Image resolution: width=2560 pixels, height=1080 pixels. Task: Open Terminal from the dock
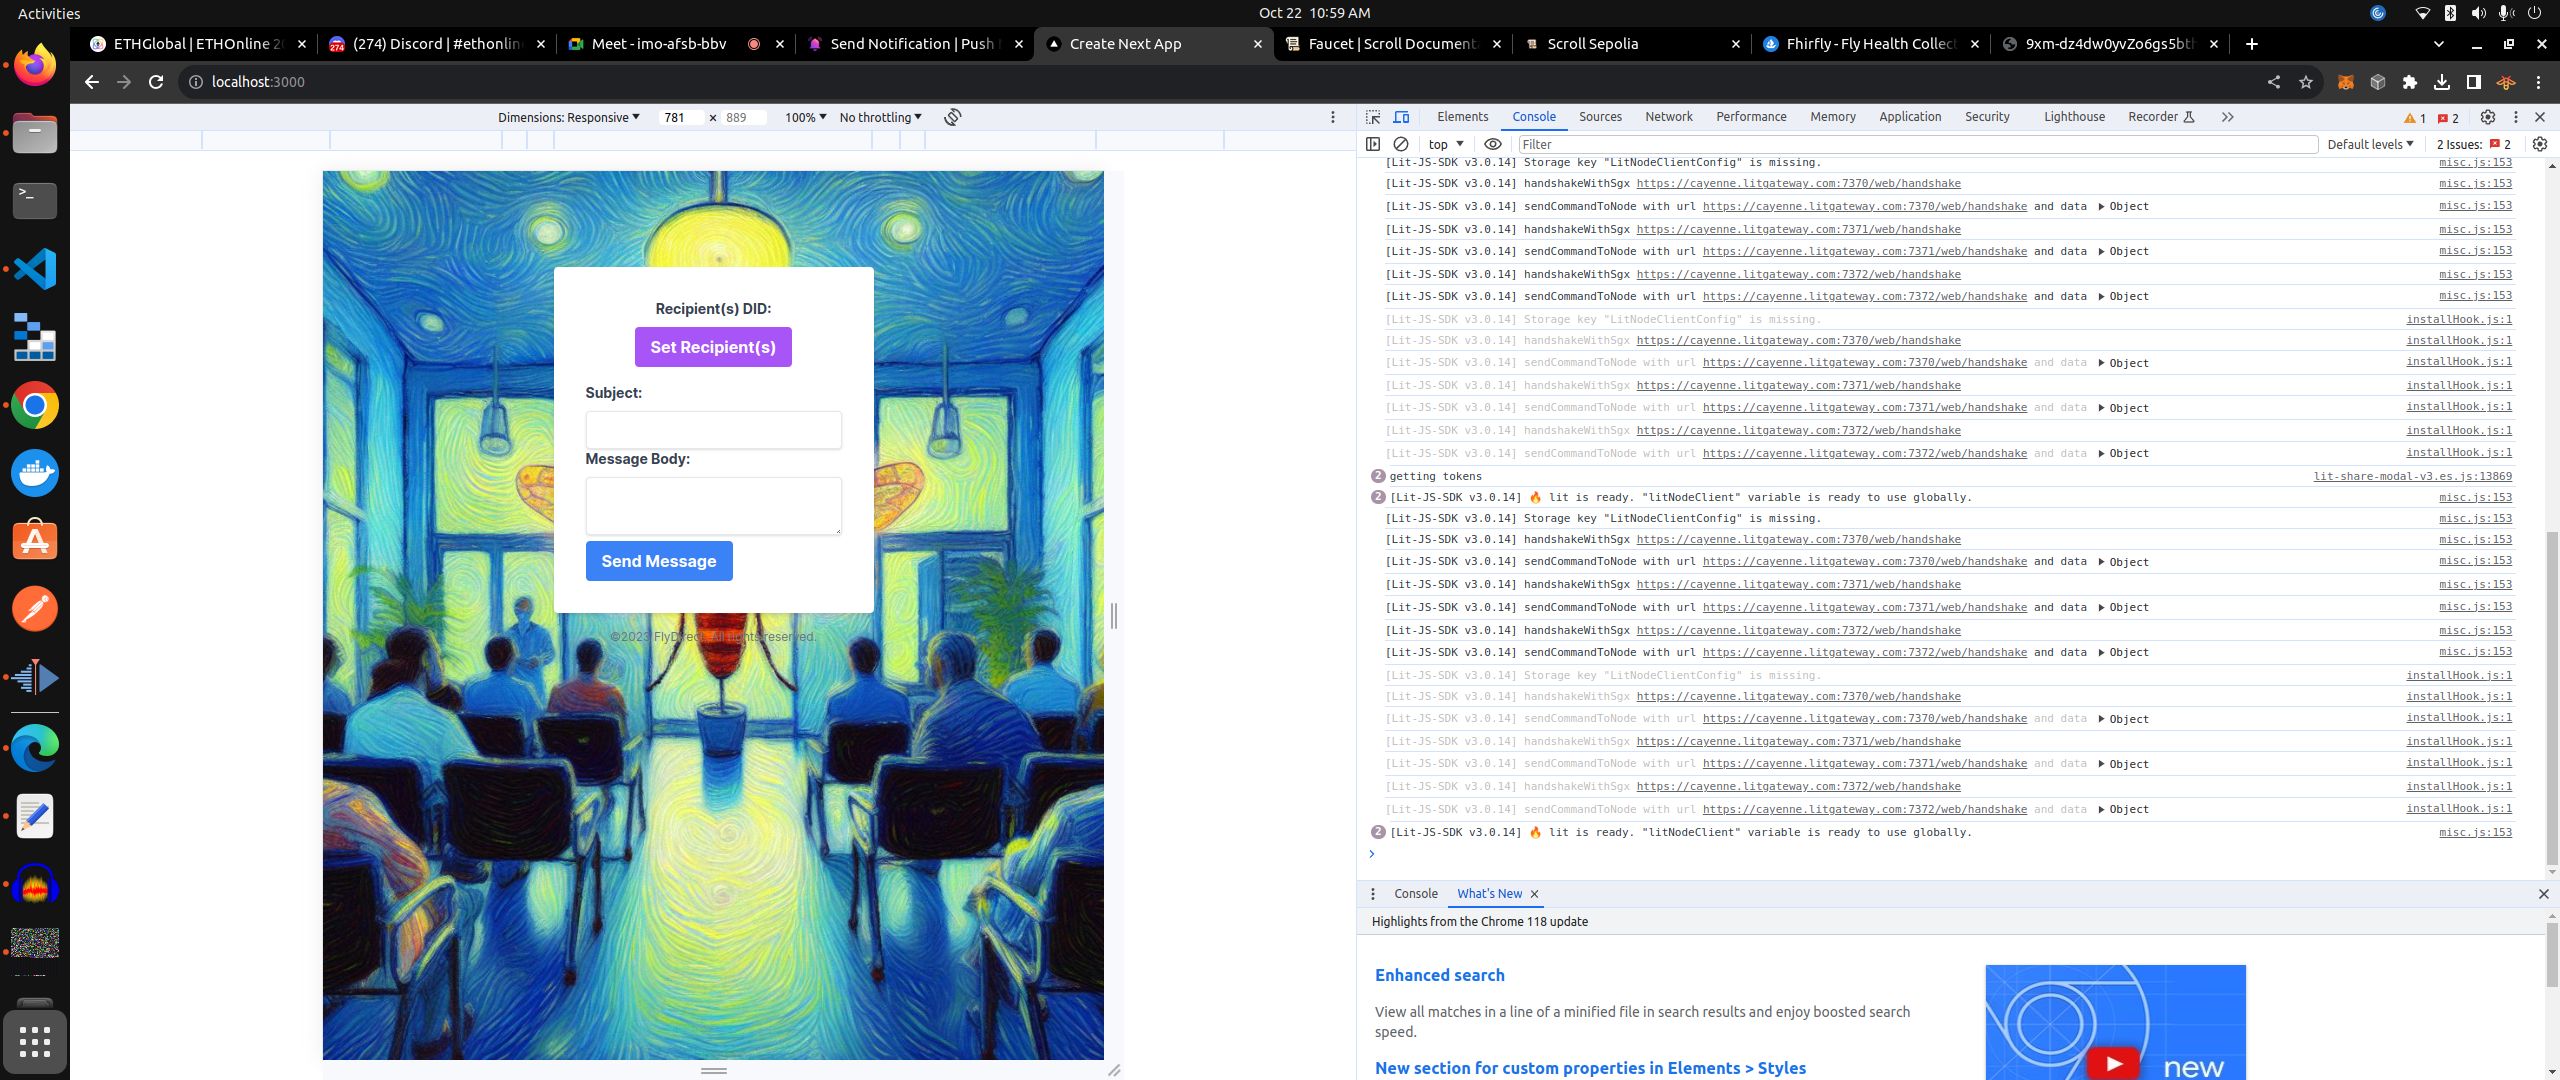point(35,201)
